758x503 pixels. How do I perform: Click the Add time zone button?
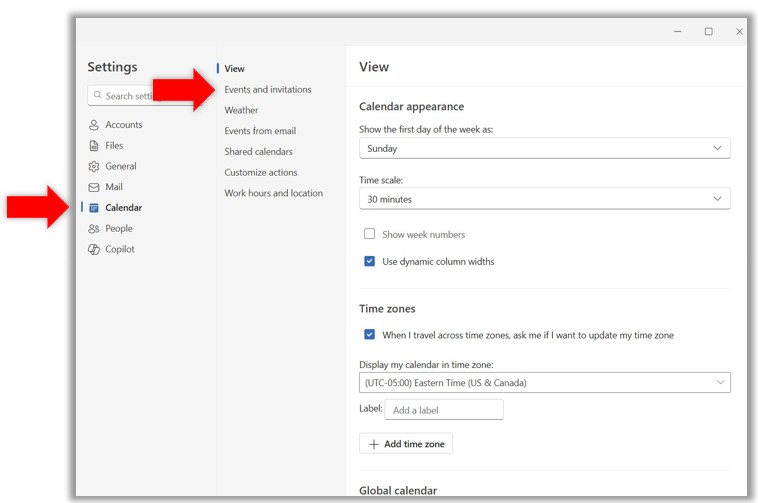point(406,443)
